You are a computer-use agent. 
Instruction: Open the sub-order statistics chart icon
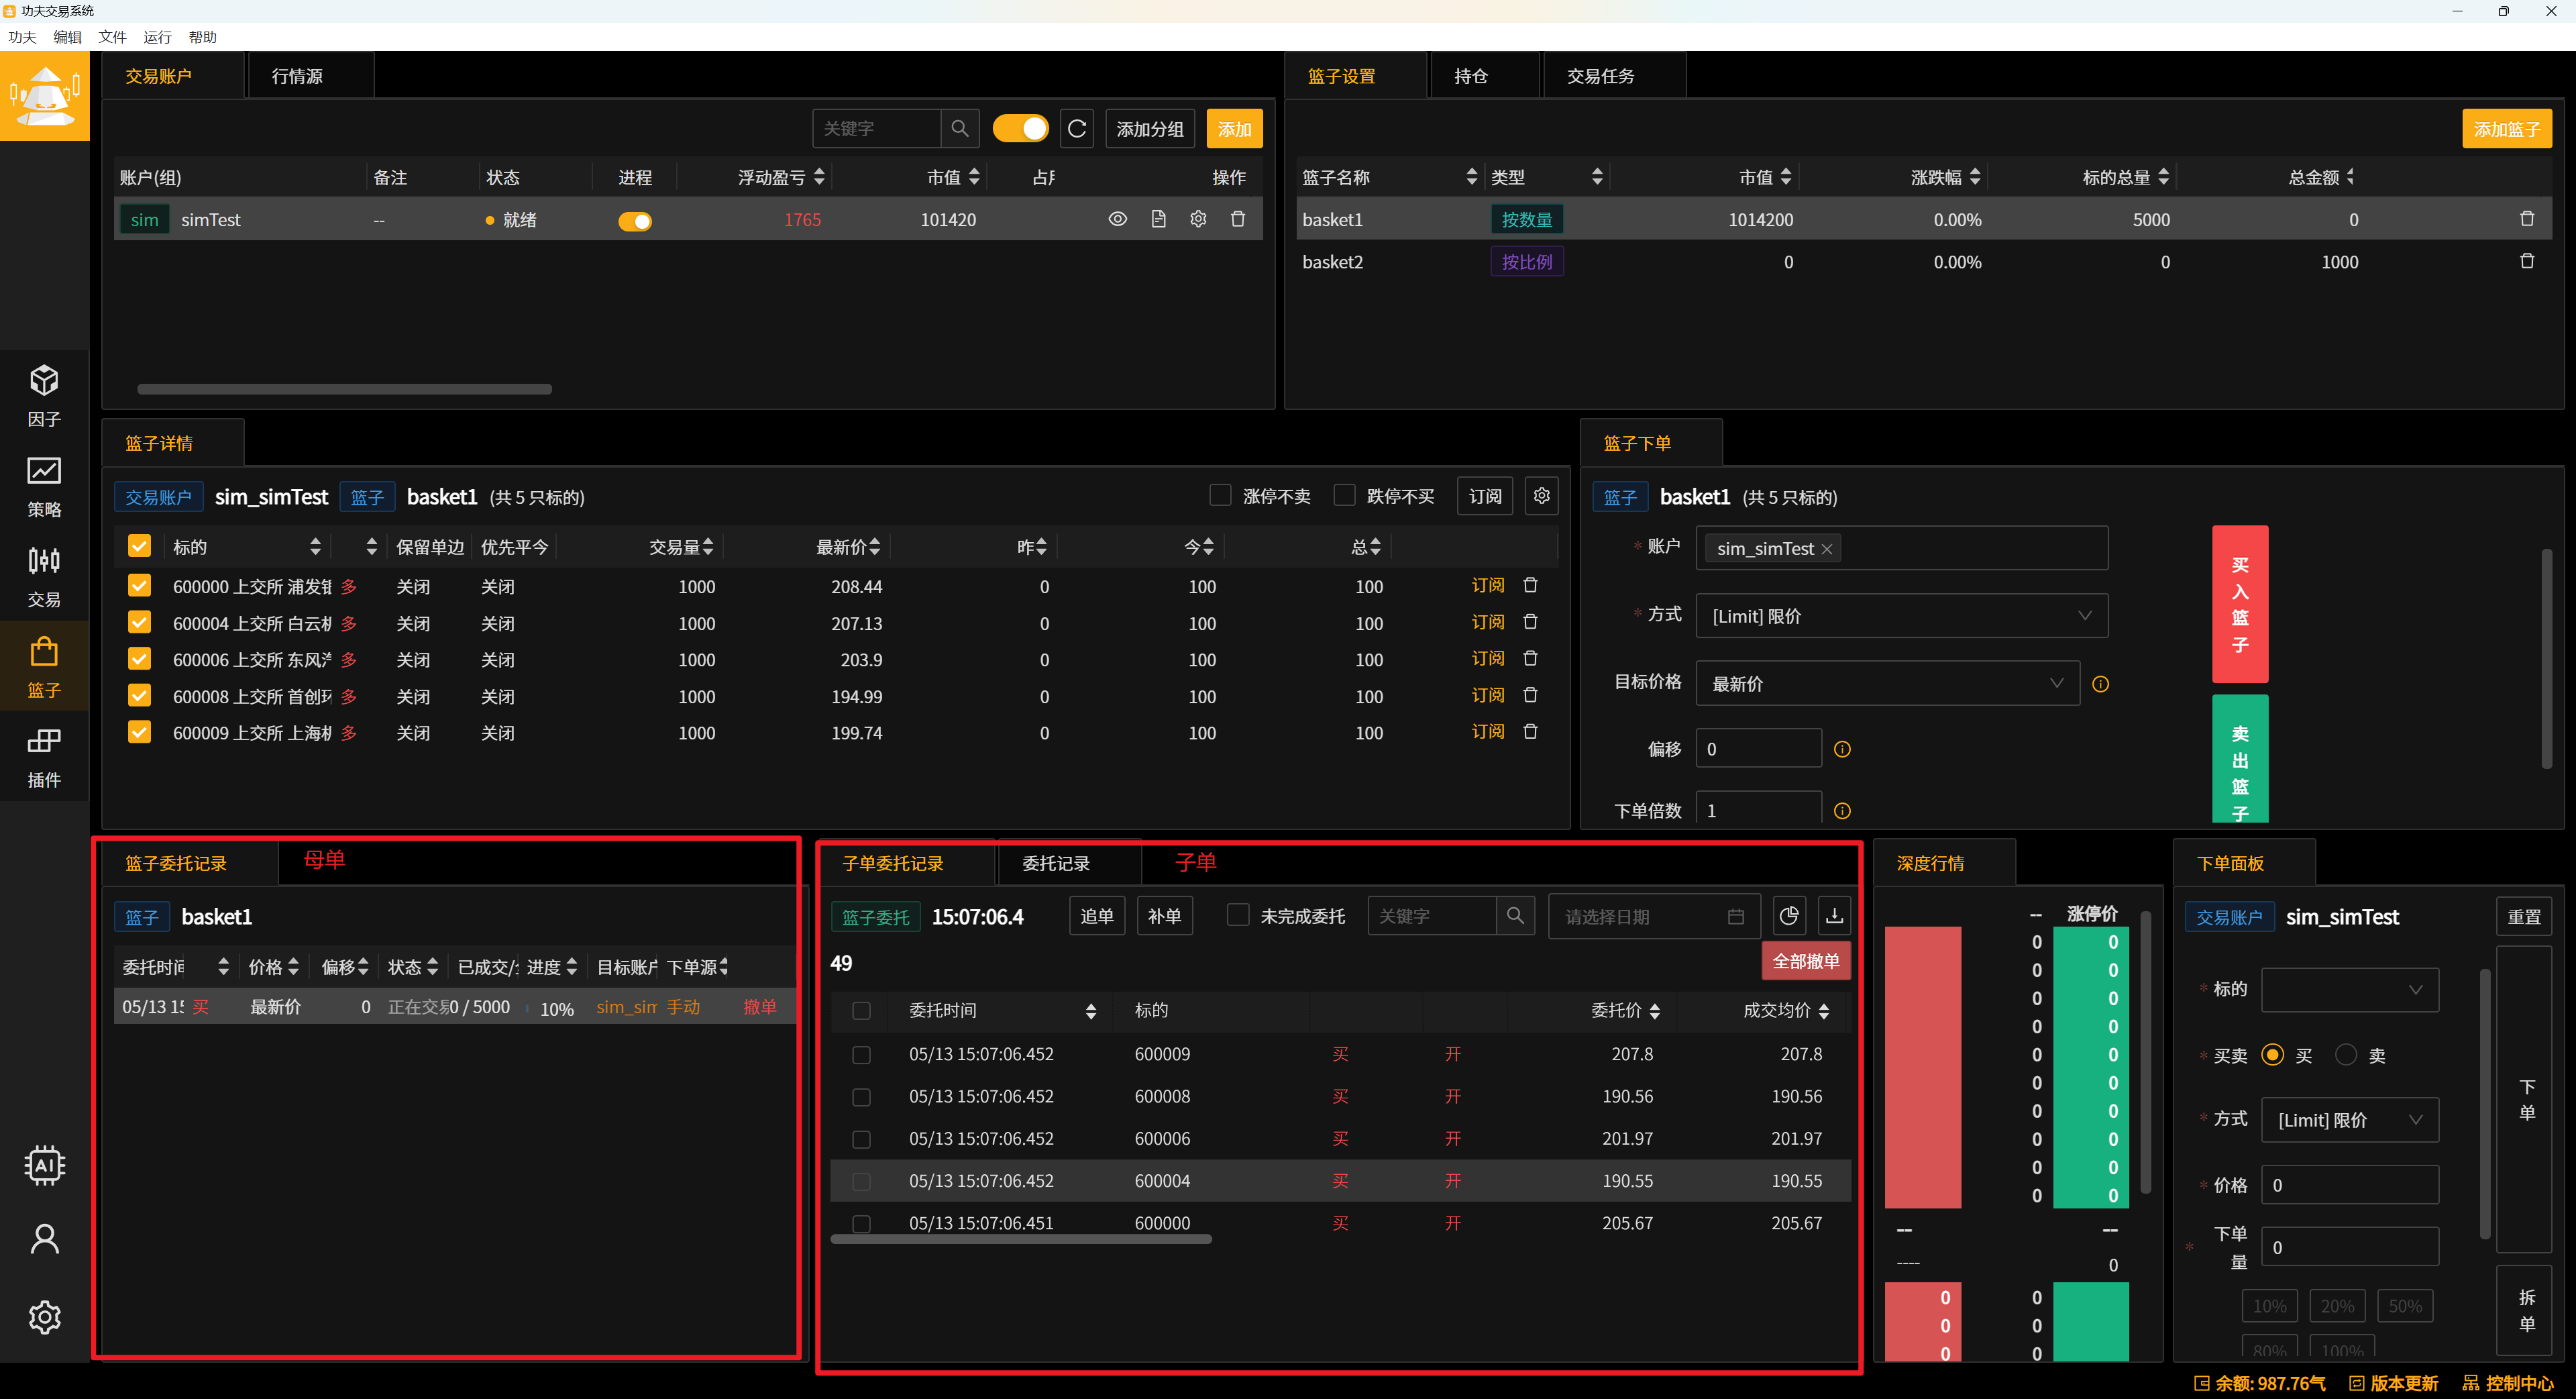coord(1789,916)
